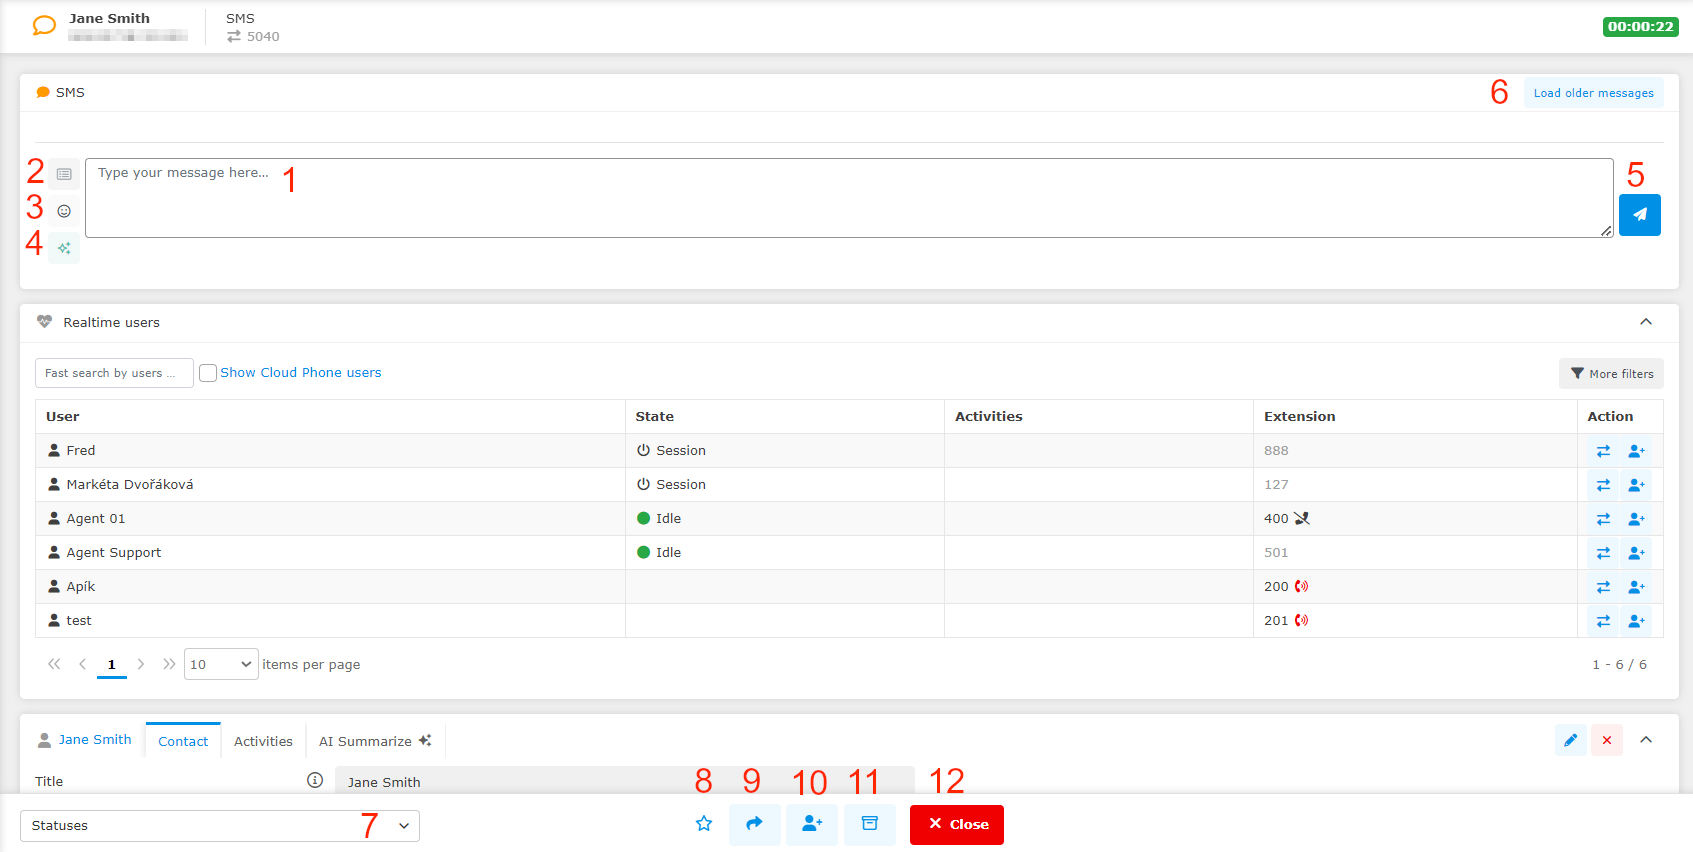Collapse the Realtime users panel

(x=1645, y=322)
